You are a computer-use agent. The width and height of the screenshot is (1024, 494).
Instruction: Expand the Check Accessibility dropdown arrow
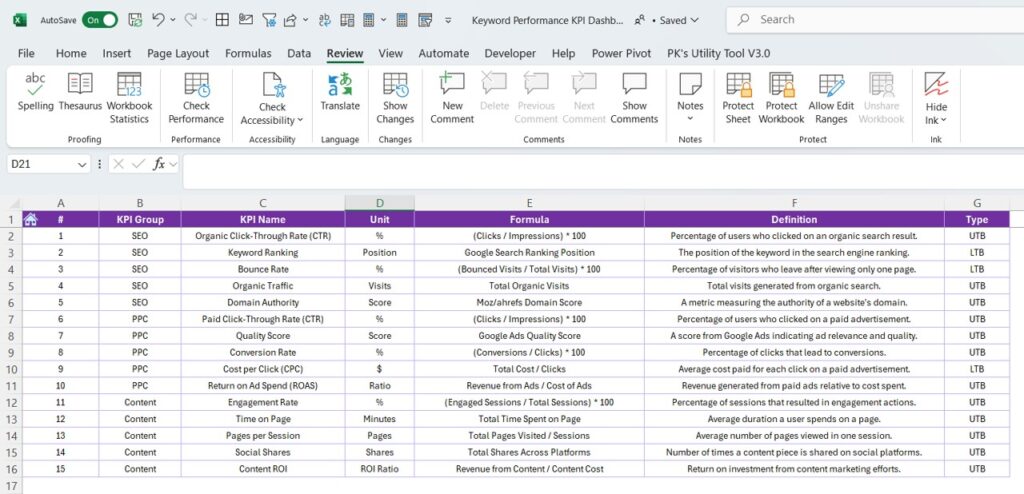pyautogui.click(x=300, y=120)
